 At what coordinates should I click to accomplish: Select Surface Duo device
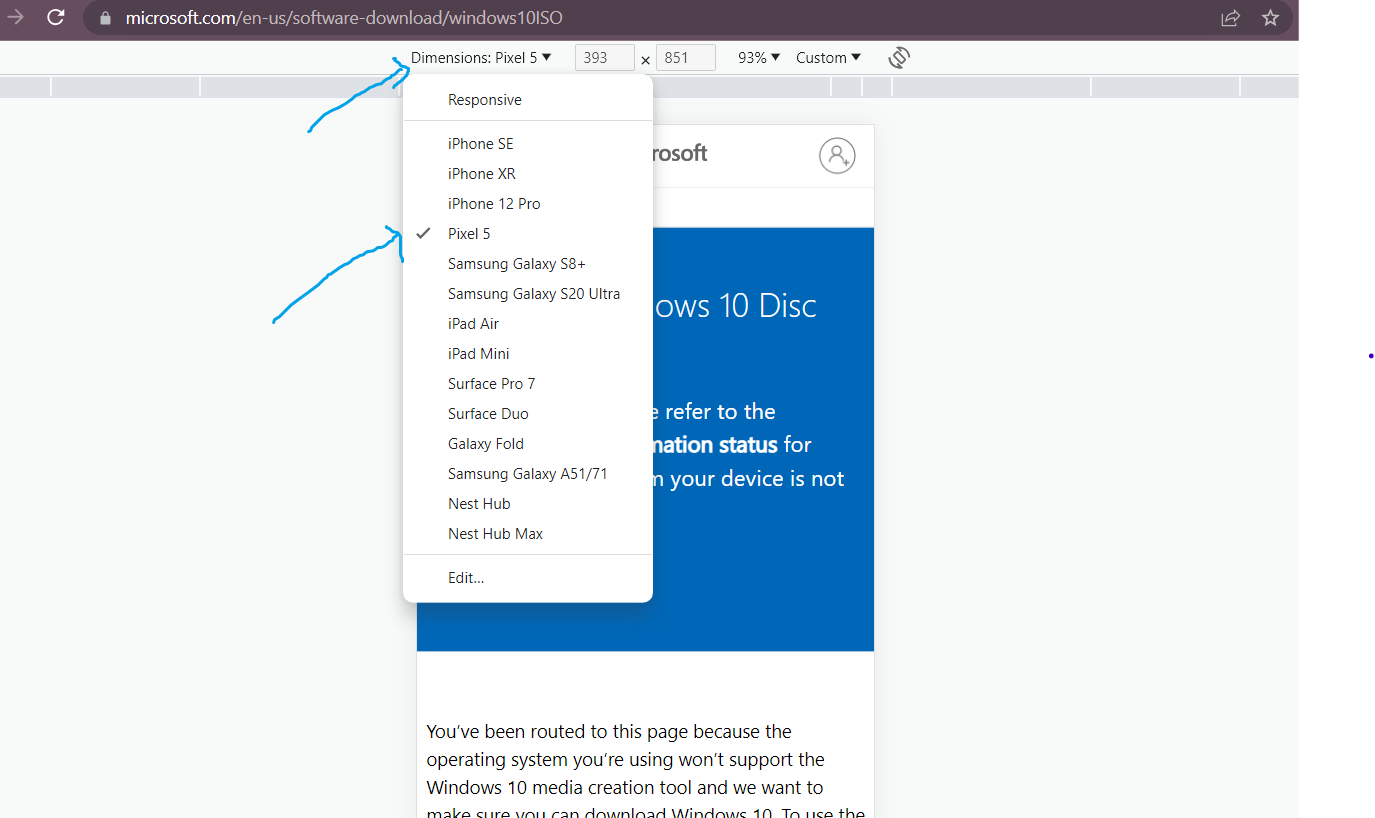point(528,414)
